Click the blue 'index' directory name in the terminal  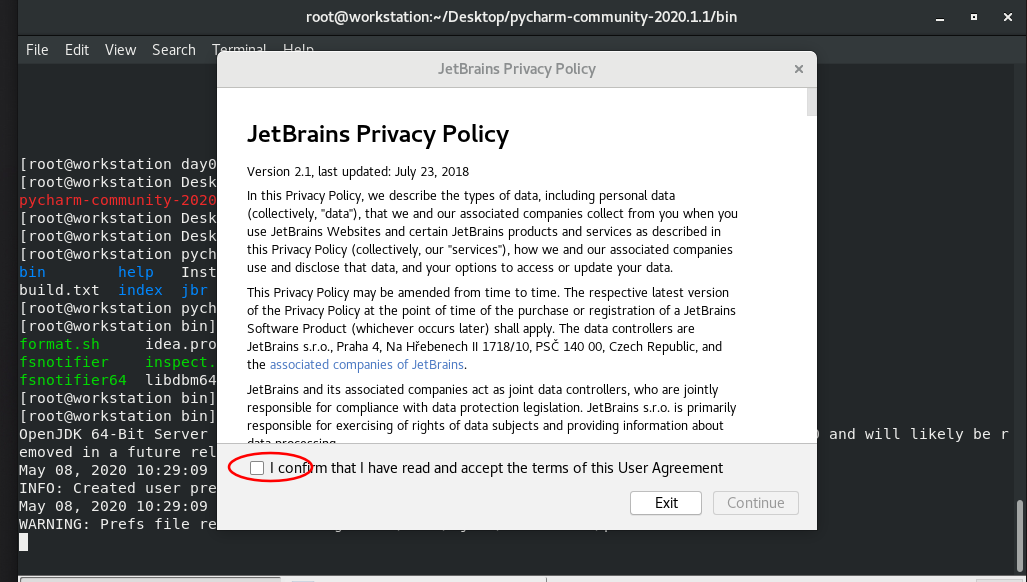[140, 290]
